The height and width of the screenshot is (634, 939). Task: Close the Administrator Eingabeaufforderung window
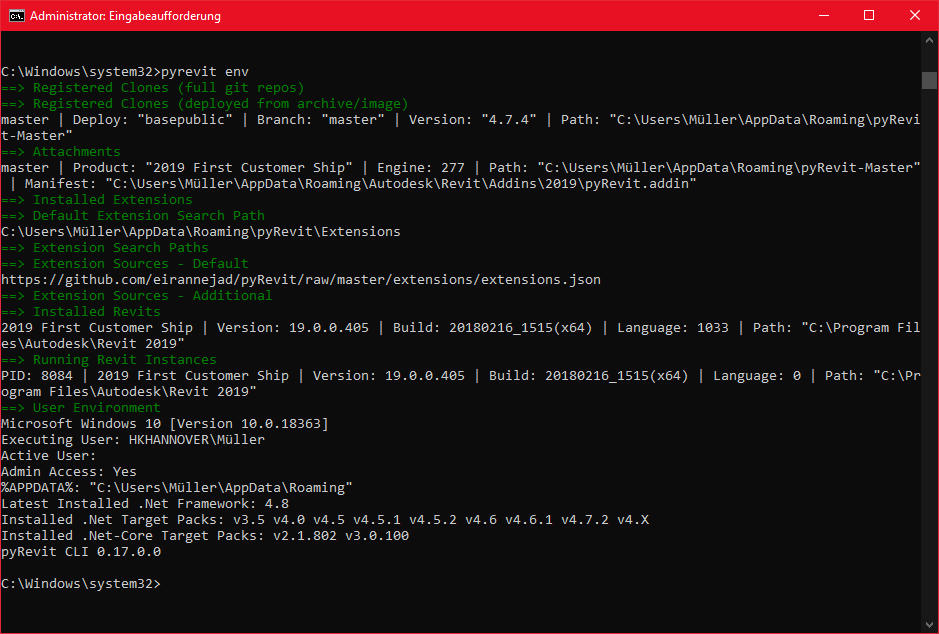point(916,15)
